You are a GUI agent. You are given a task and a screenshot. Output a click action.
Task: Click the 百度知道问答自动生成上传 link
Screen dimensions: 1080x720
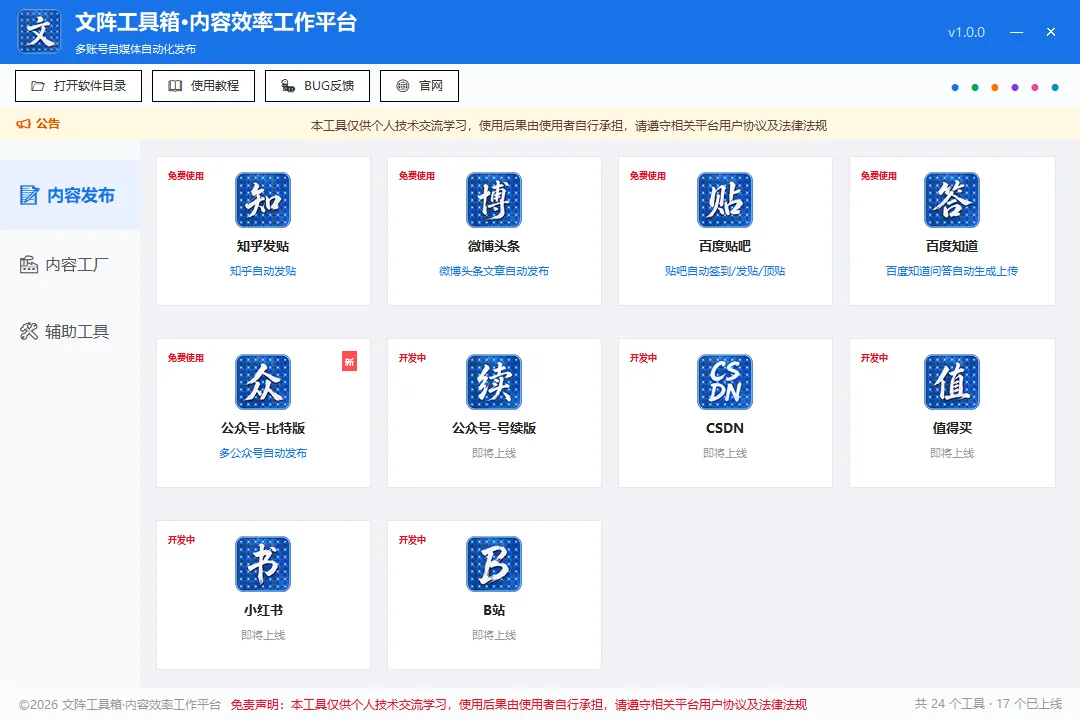(x=952, y=271)
